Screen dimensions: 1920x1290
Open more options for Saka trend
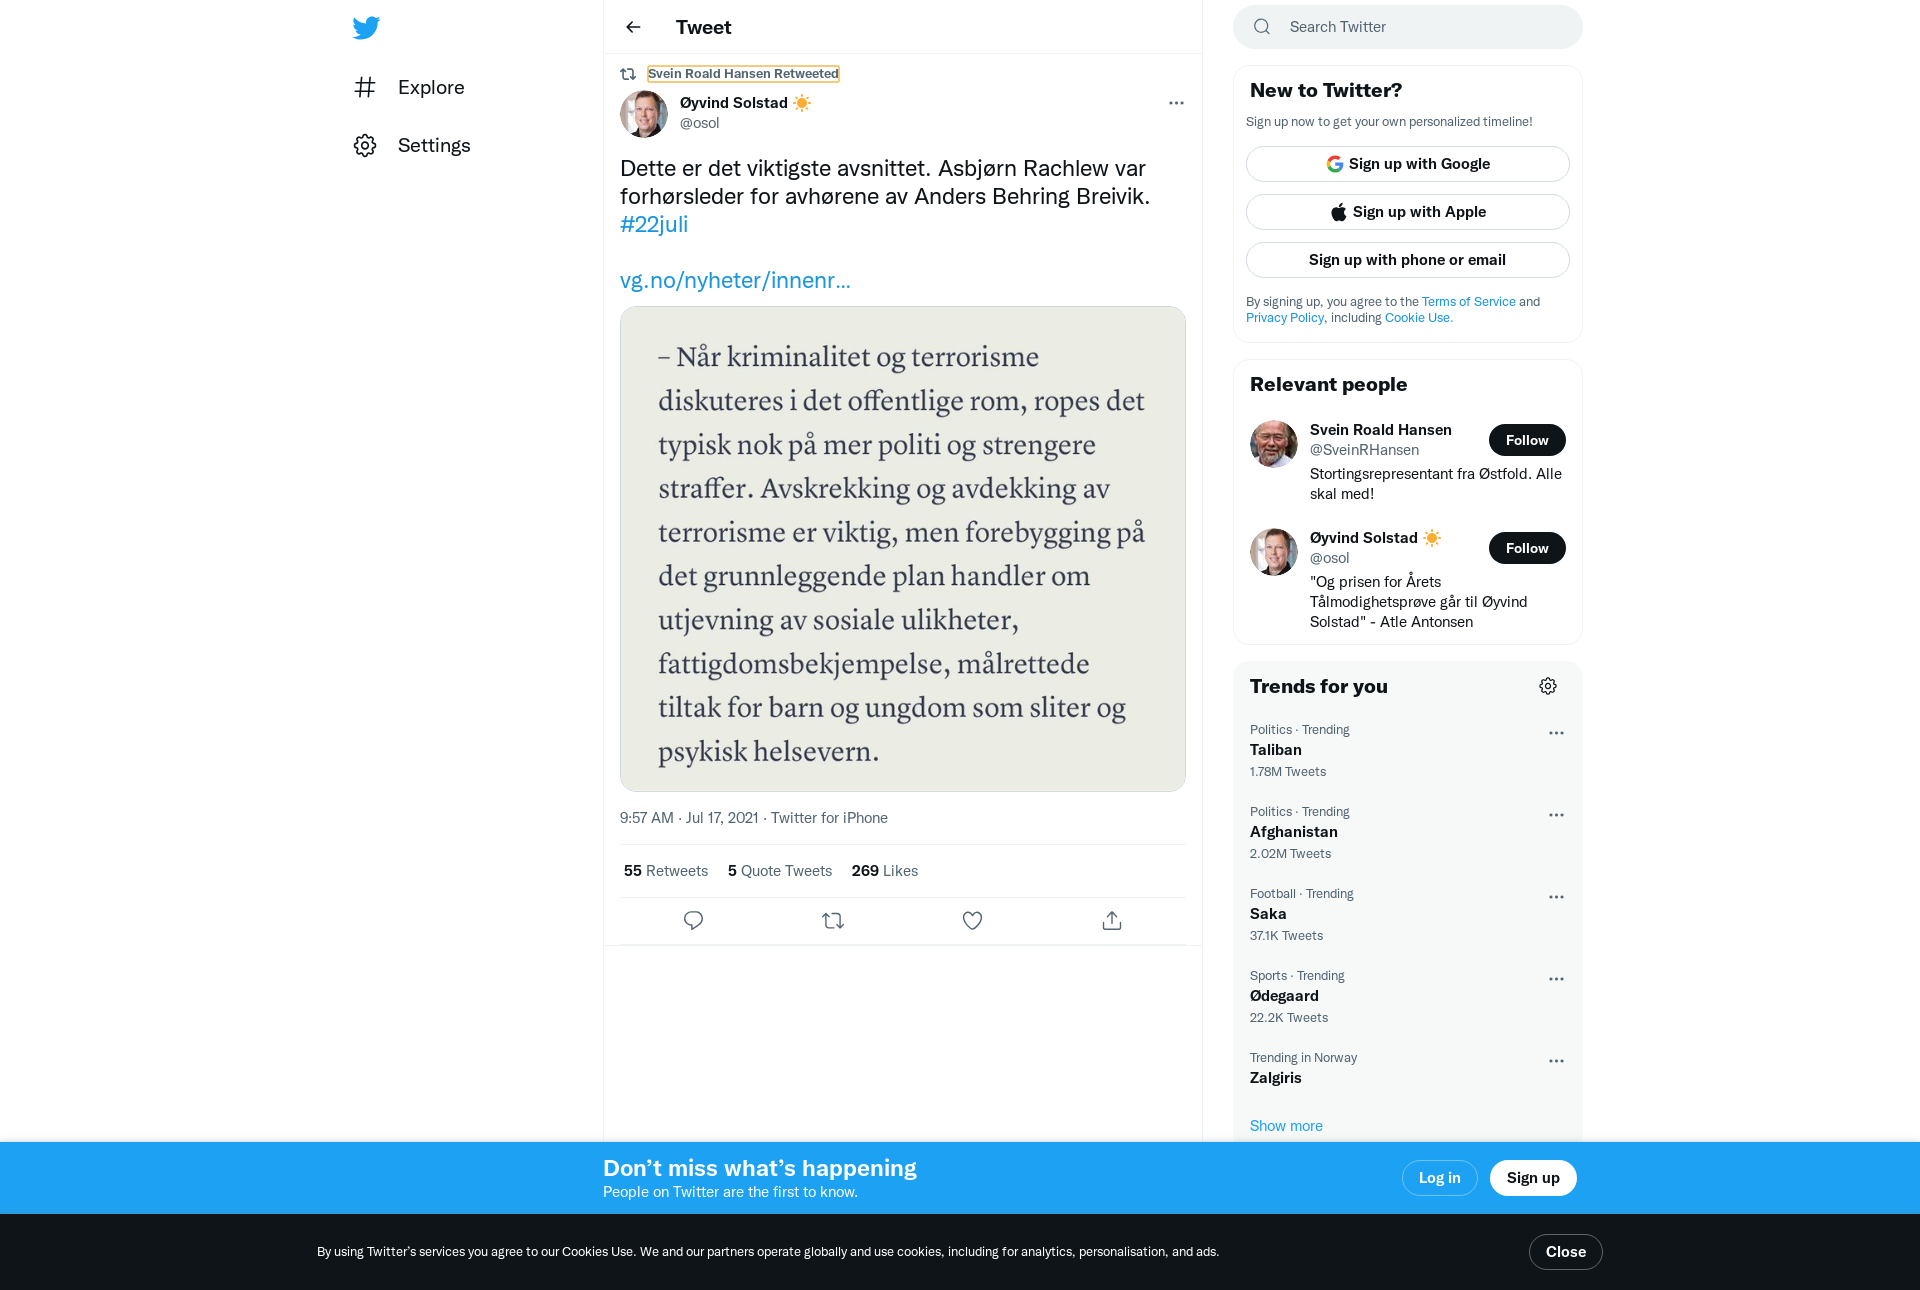[x=1556, y=897]
